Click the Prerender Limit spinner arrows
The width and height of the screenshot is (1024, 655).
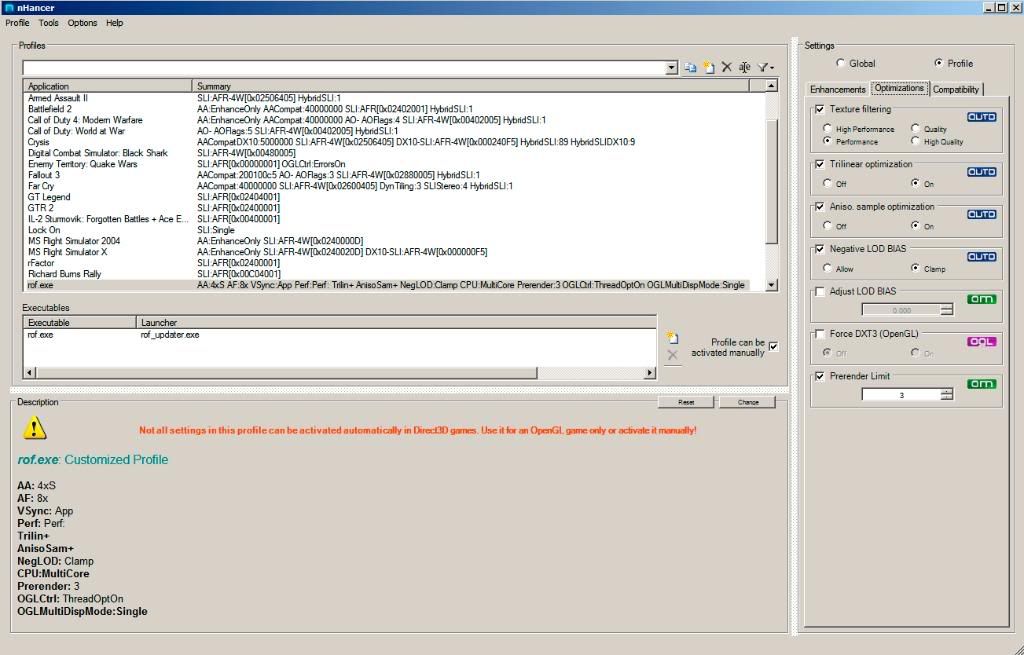pyautogui.click(x=947, y=394)
